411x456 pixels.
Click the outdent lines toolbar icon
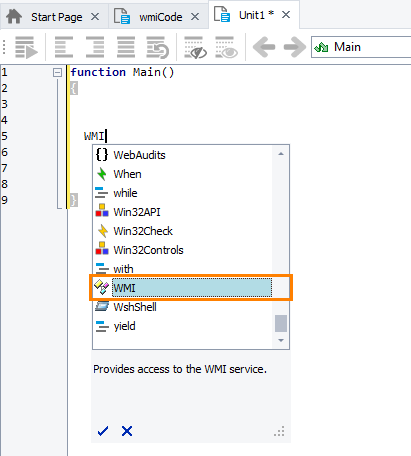click(x=64, y=47)
